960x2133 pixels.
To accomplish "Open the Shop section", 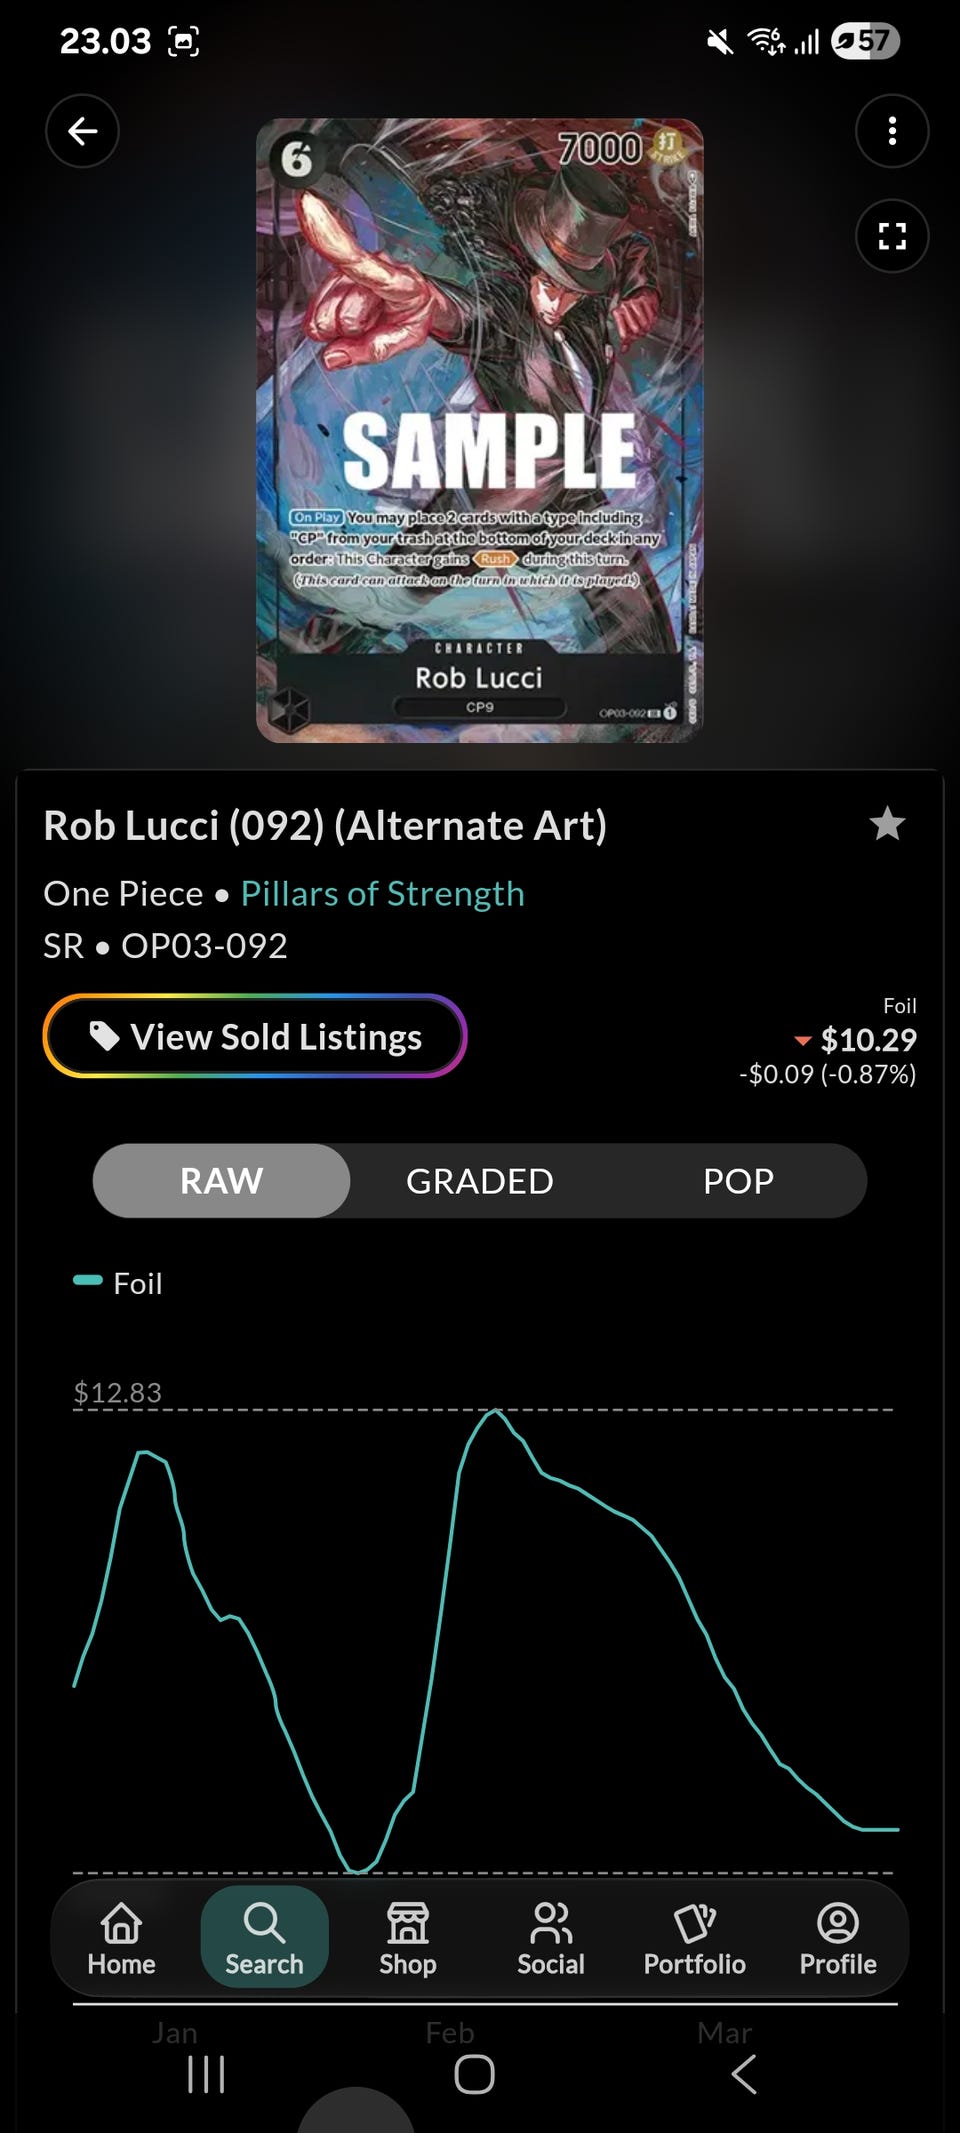I will tap(408, 1939).
